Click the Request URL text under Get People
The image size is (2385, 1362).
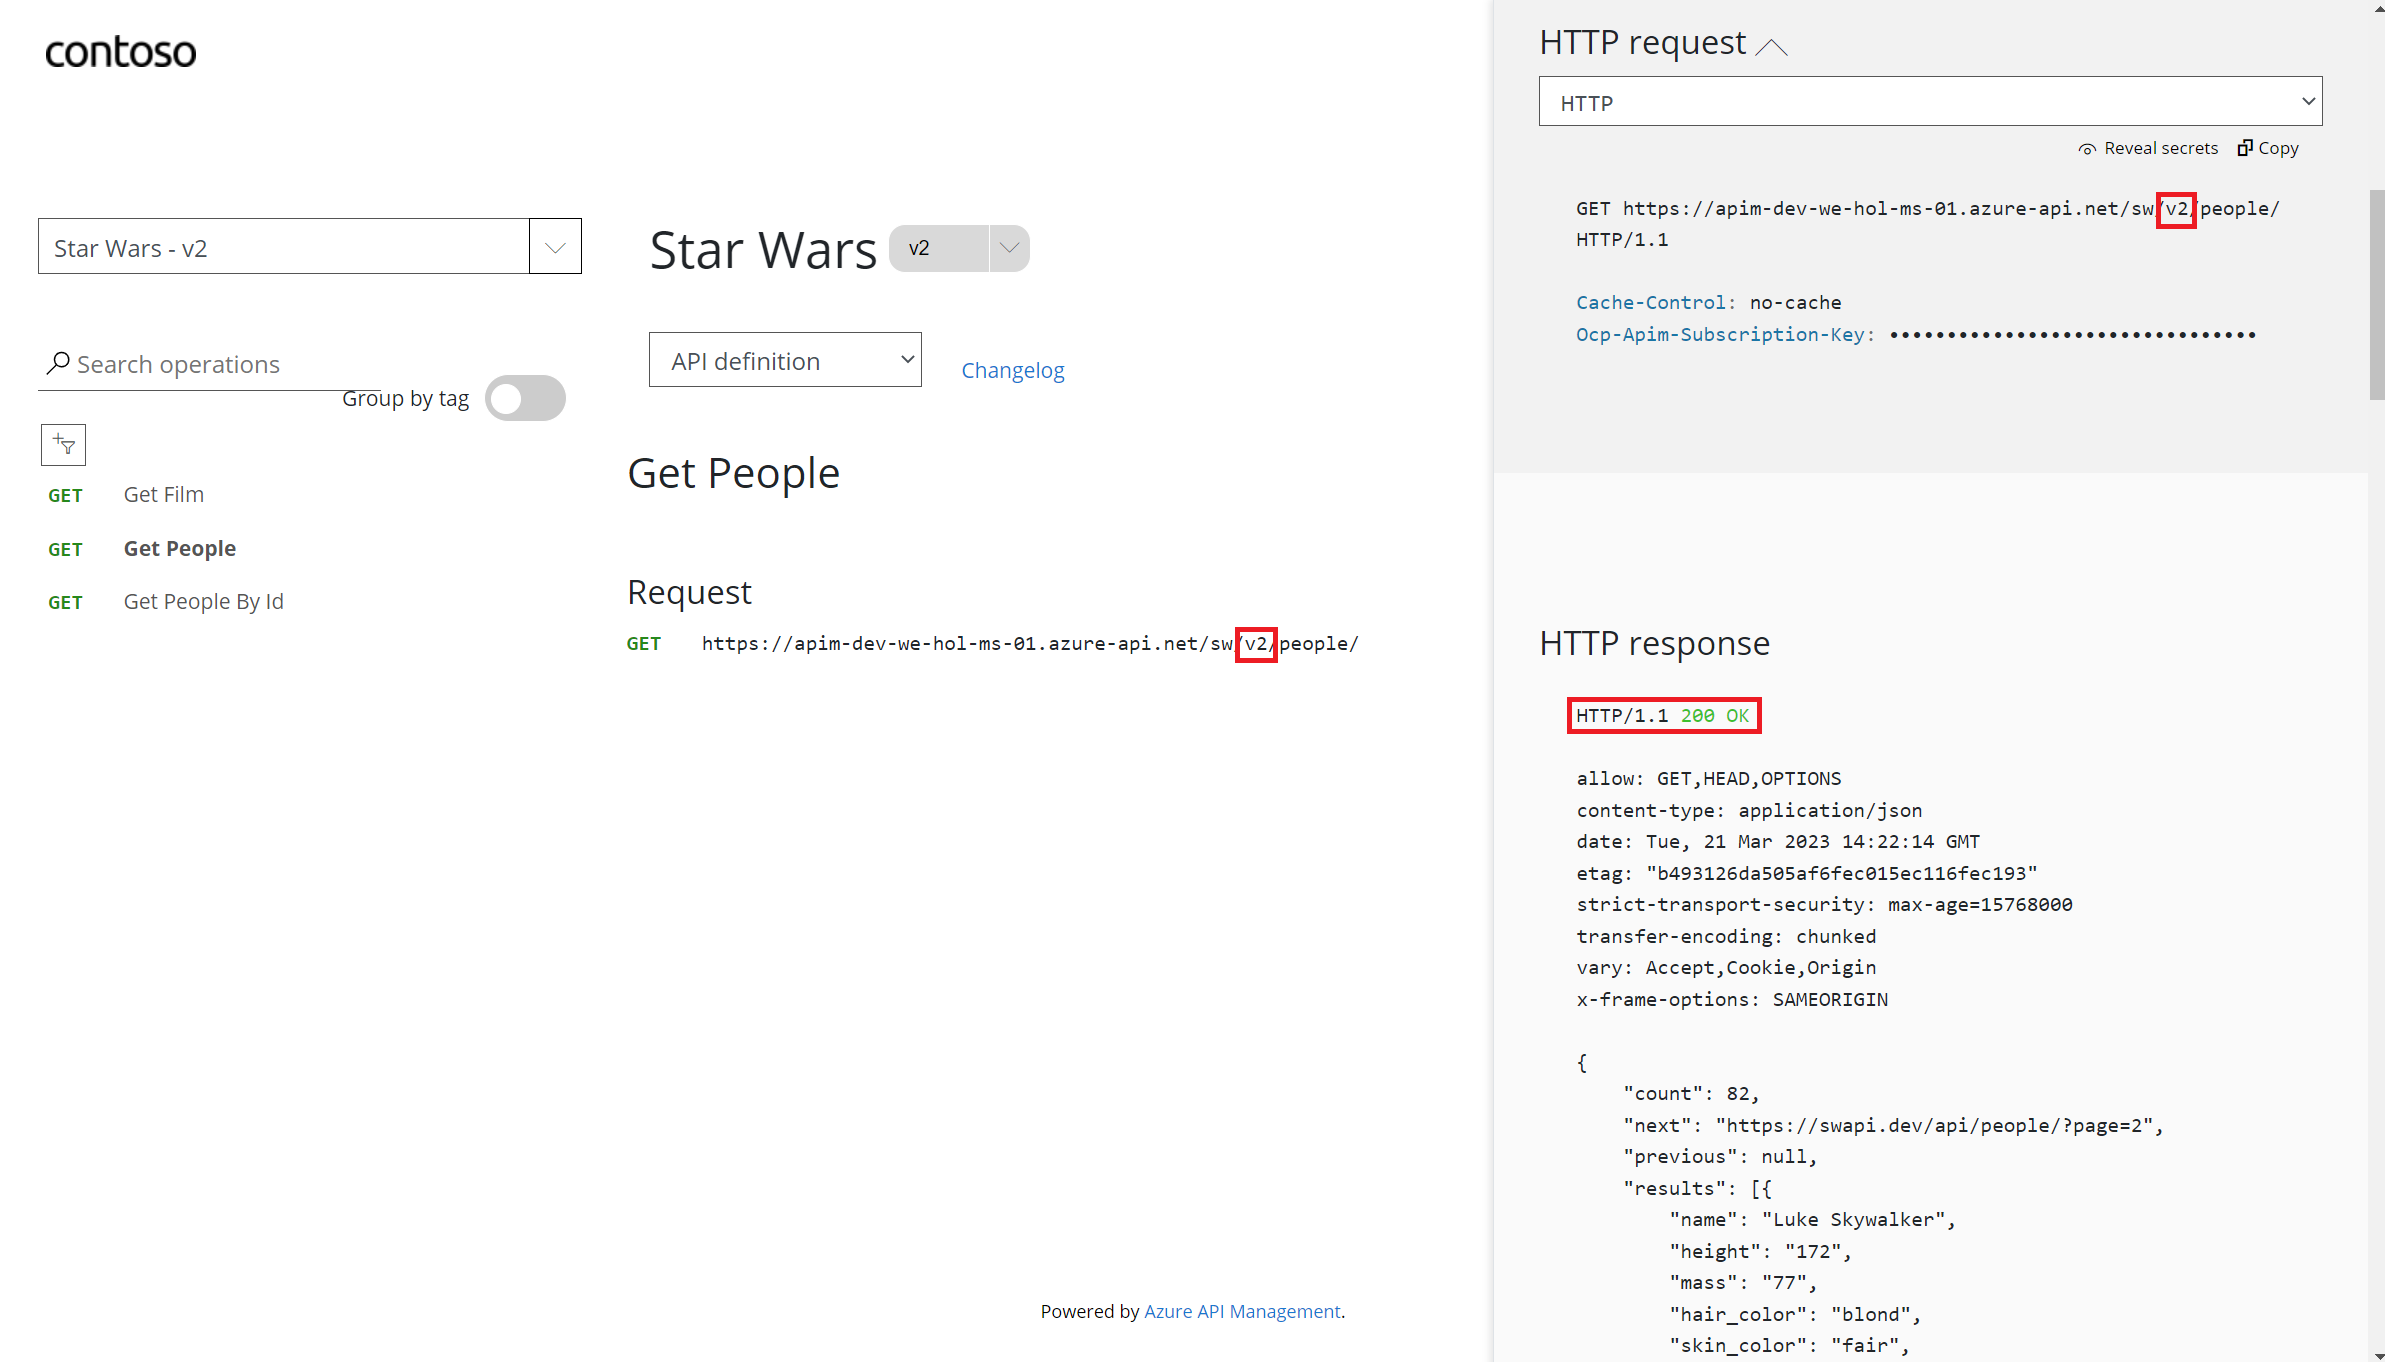[1030, 643]
